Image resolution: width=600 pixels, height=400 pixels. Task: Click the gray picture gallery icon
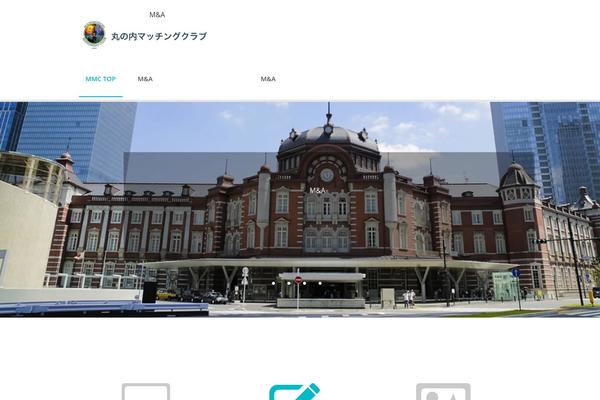click(x=443, y=392)
